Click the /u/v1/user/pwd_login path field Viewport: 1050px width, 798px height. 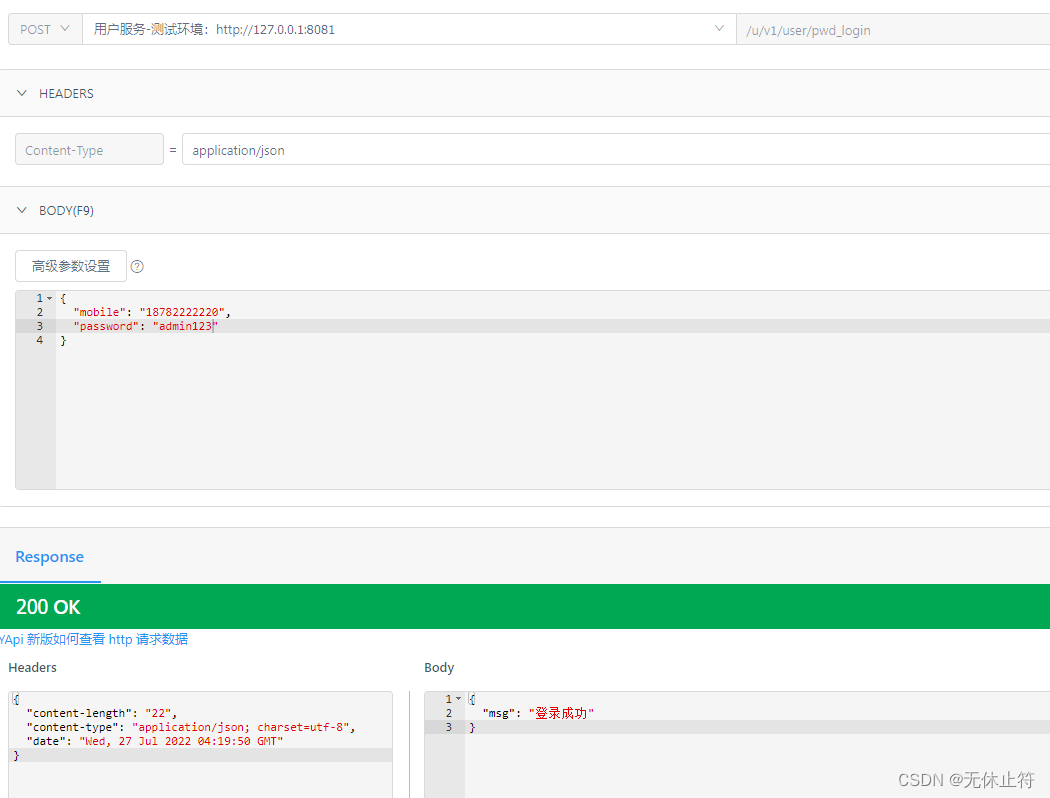[x=893, y=30]
